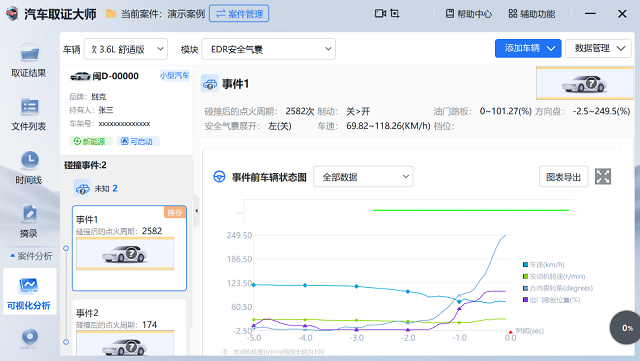Click the 可启动 tag
This screenshot has height=361, width=640.
138,141
